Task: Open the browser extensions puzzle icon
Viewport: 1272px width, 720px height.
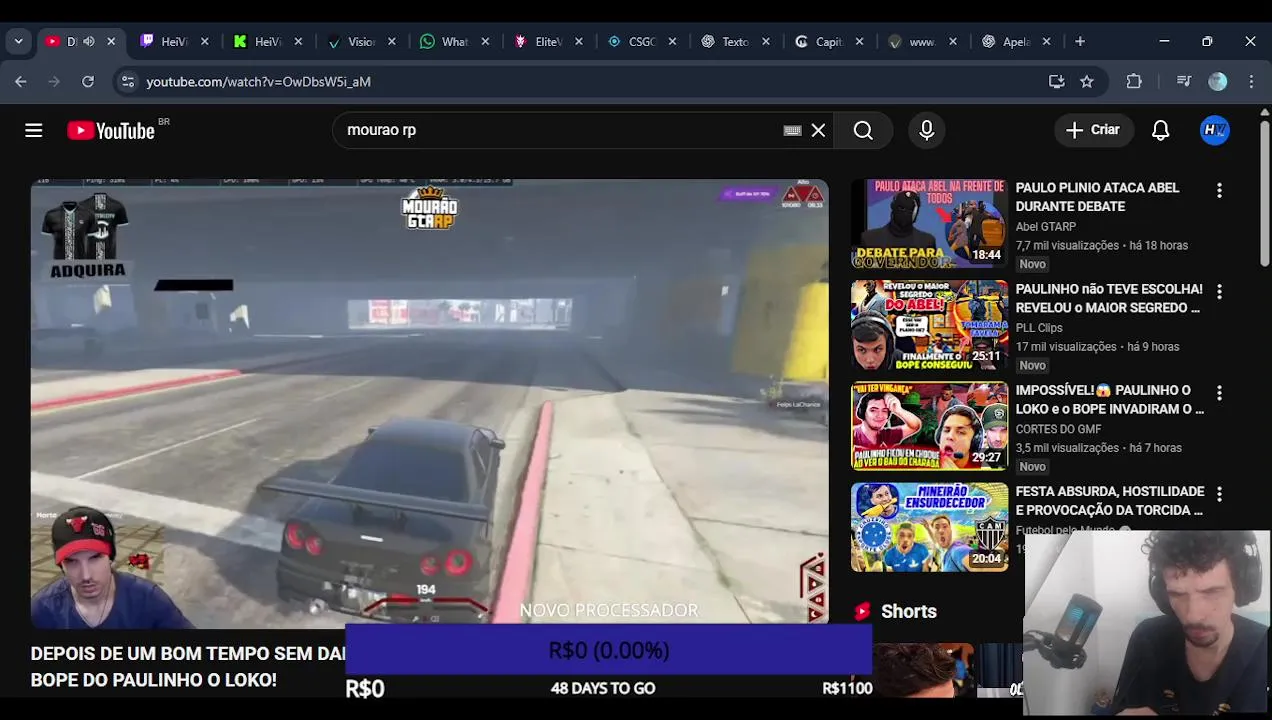Action: click(x=1134, y=82)
